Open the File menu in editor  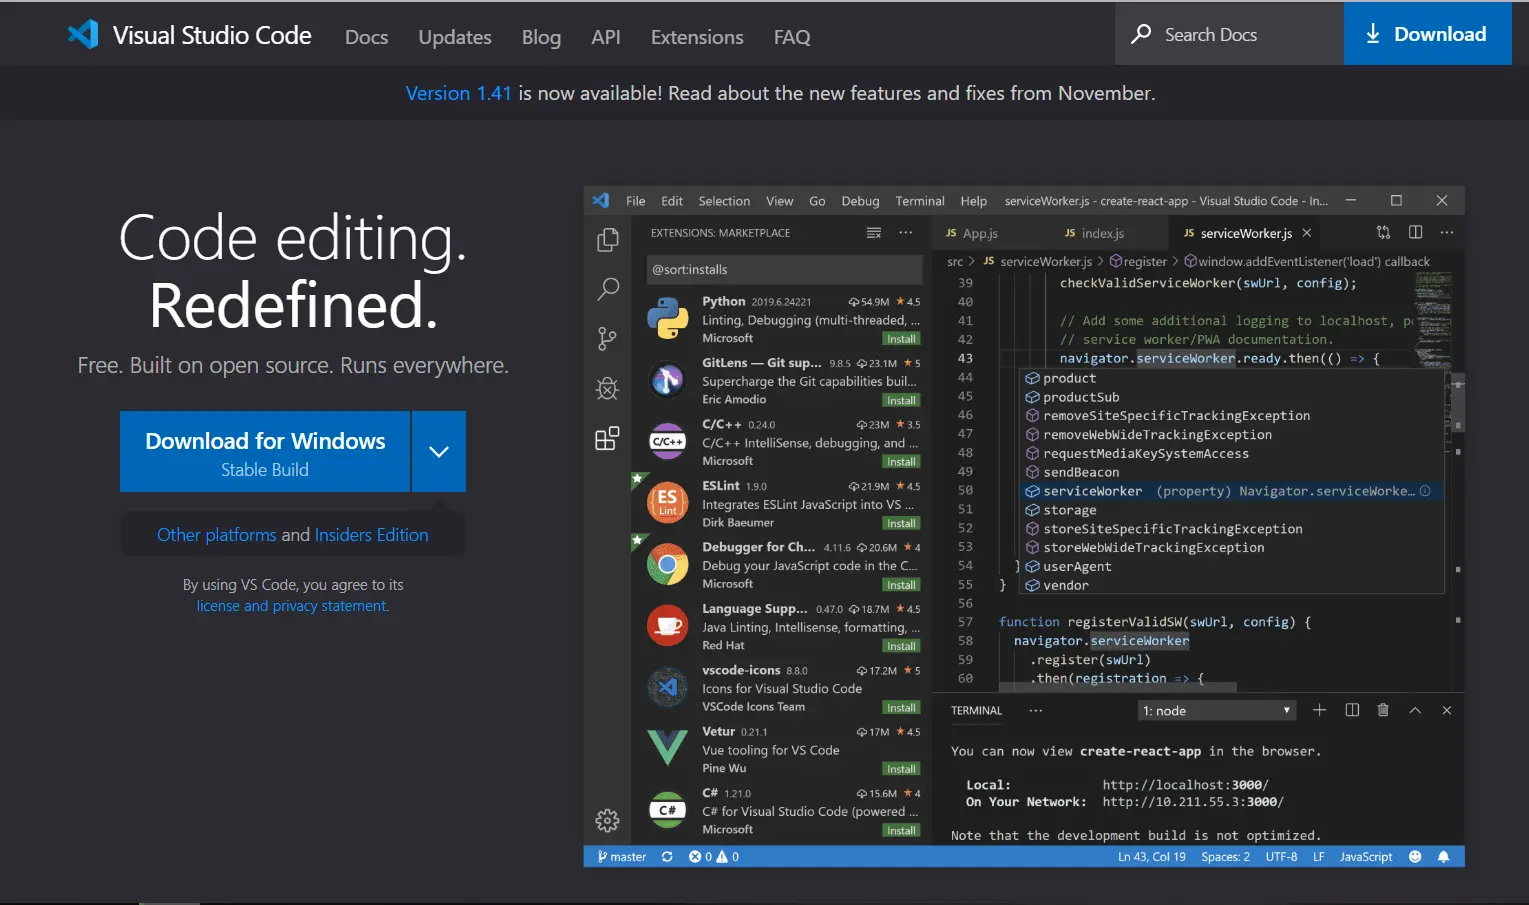coord(635,201)
